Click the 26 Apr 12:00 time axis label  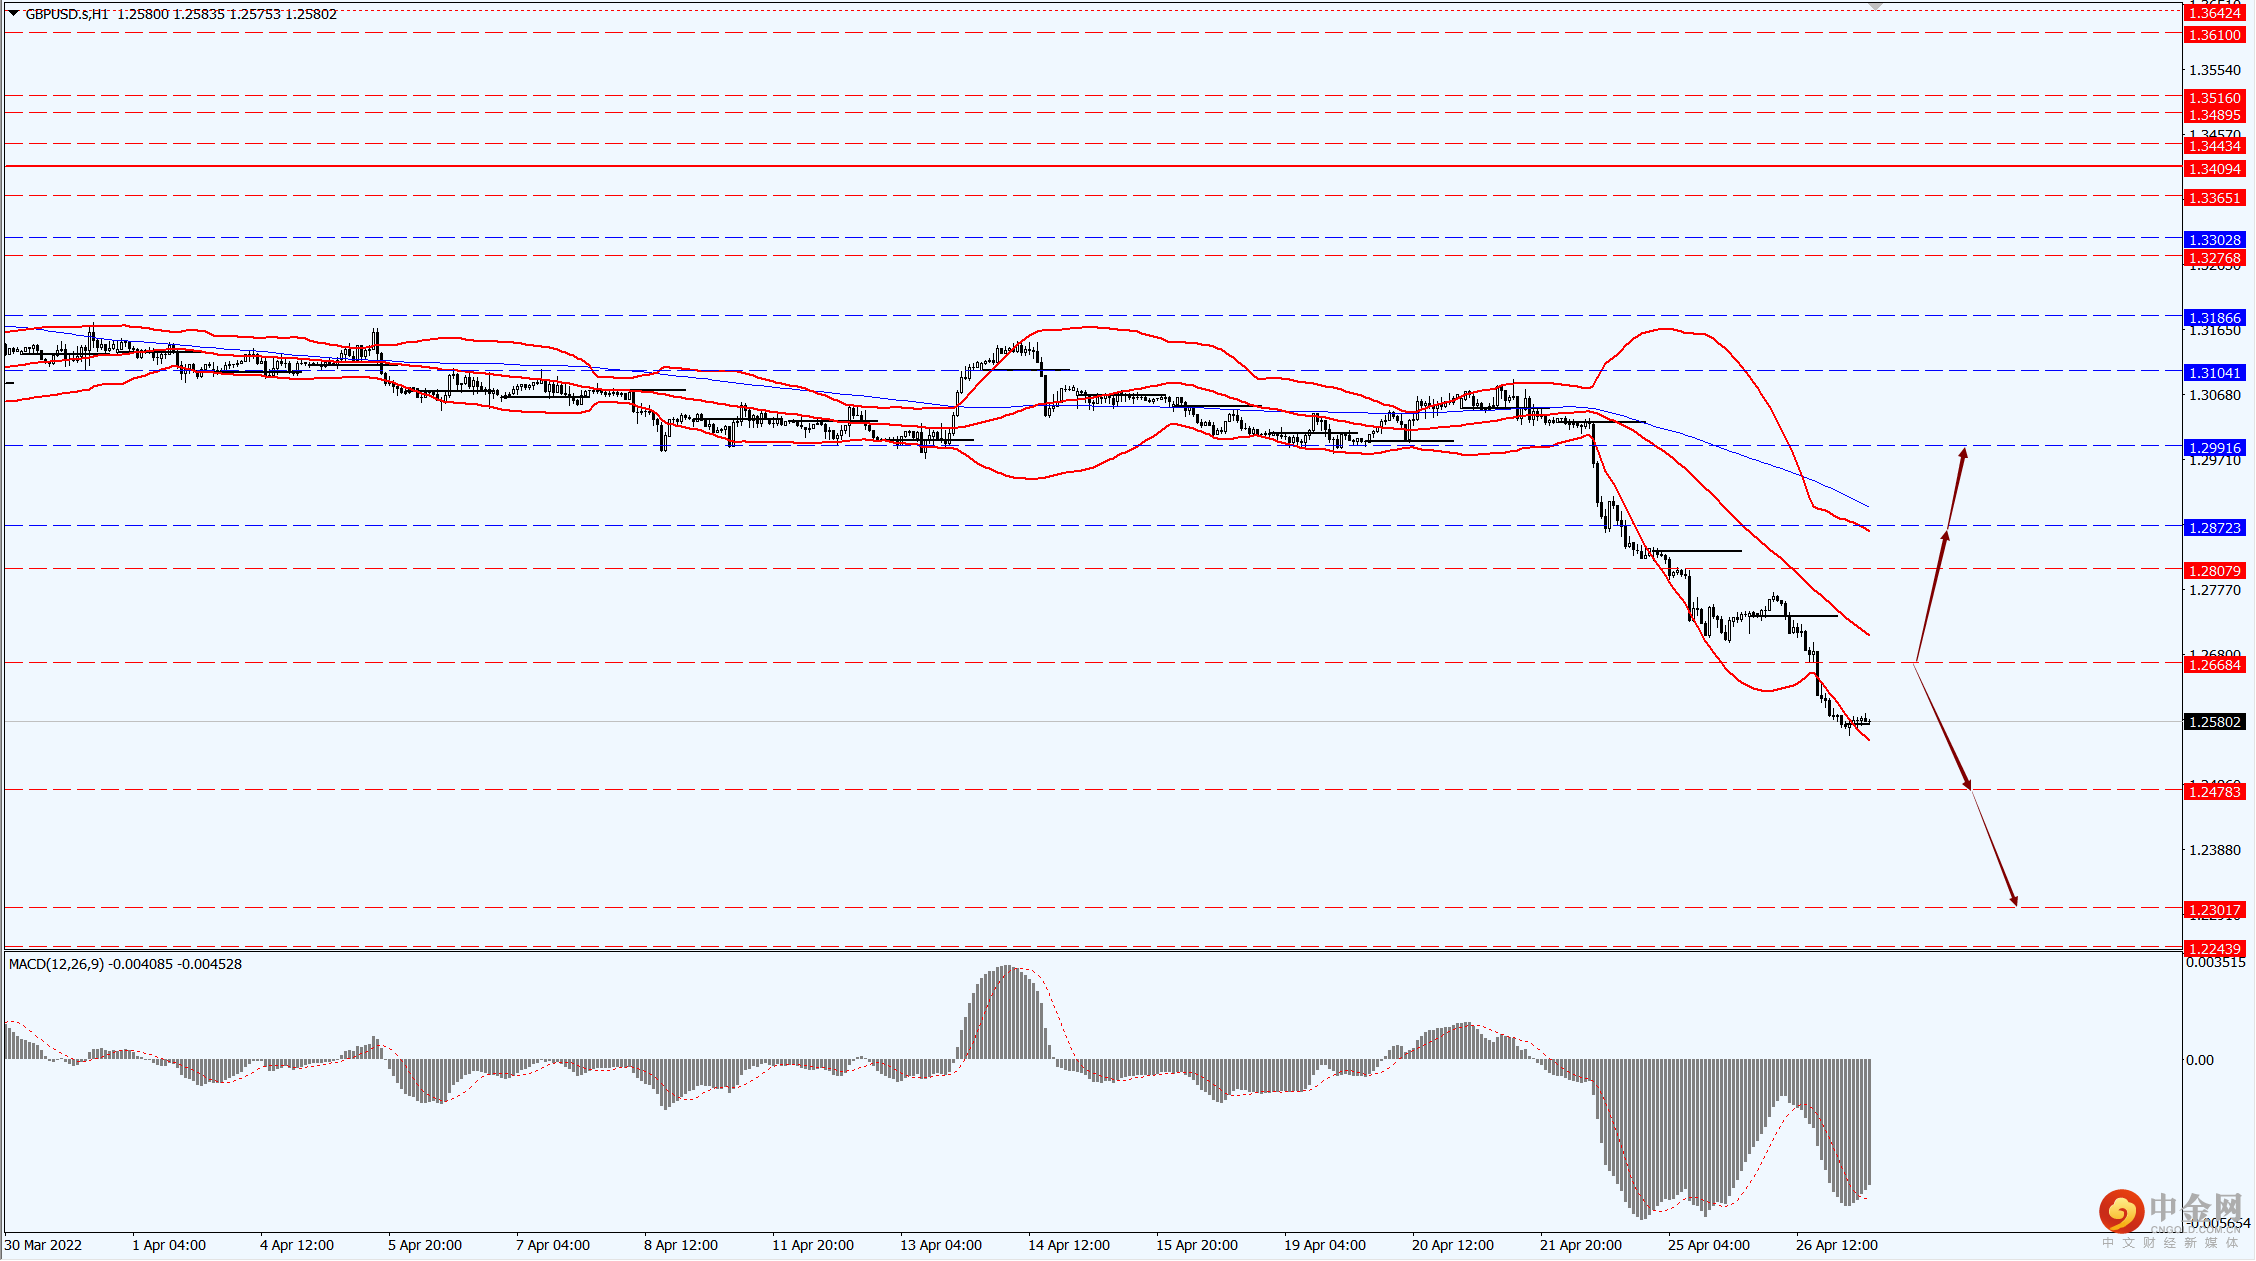coord(1836,1245)
